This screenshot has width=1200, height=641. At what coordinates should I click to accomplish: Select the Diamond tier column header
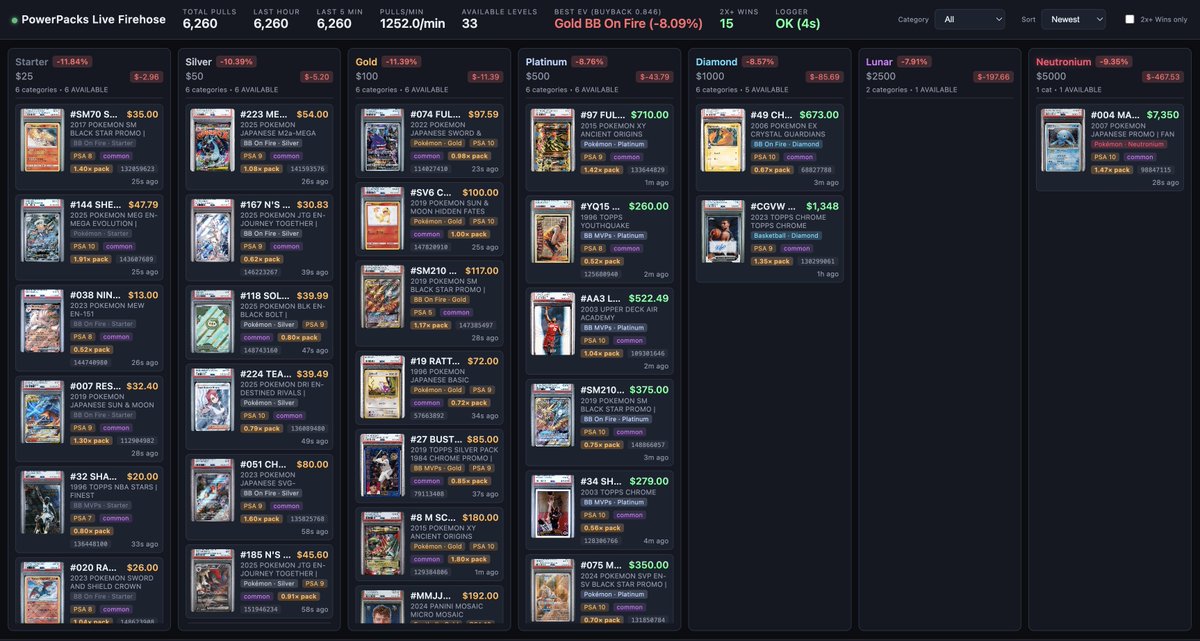[x=717, y=62]
